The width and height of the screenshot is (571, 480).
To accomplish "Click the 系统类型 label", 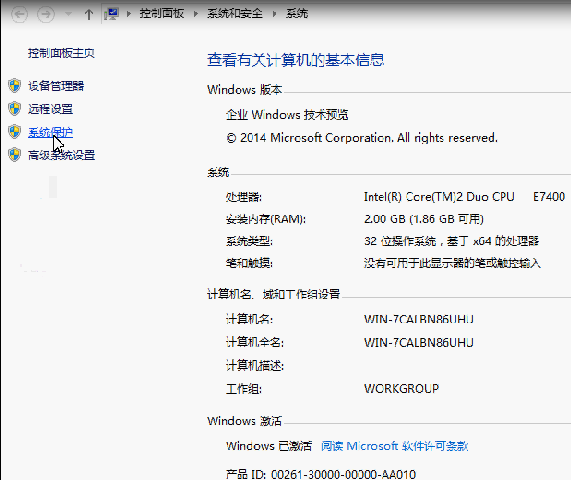I will (249, 241).
